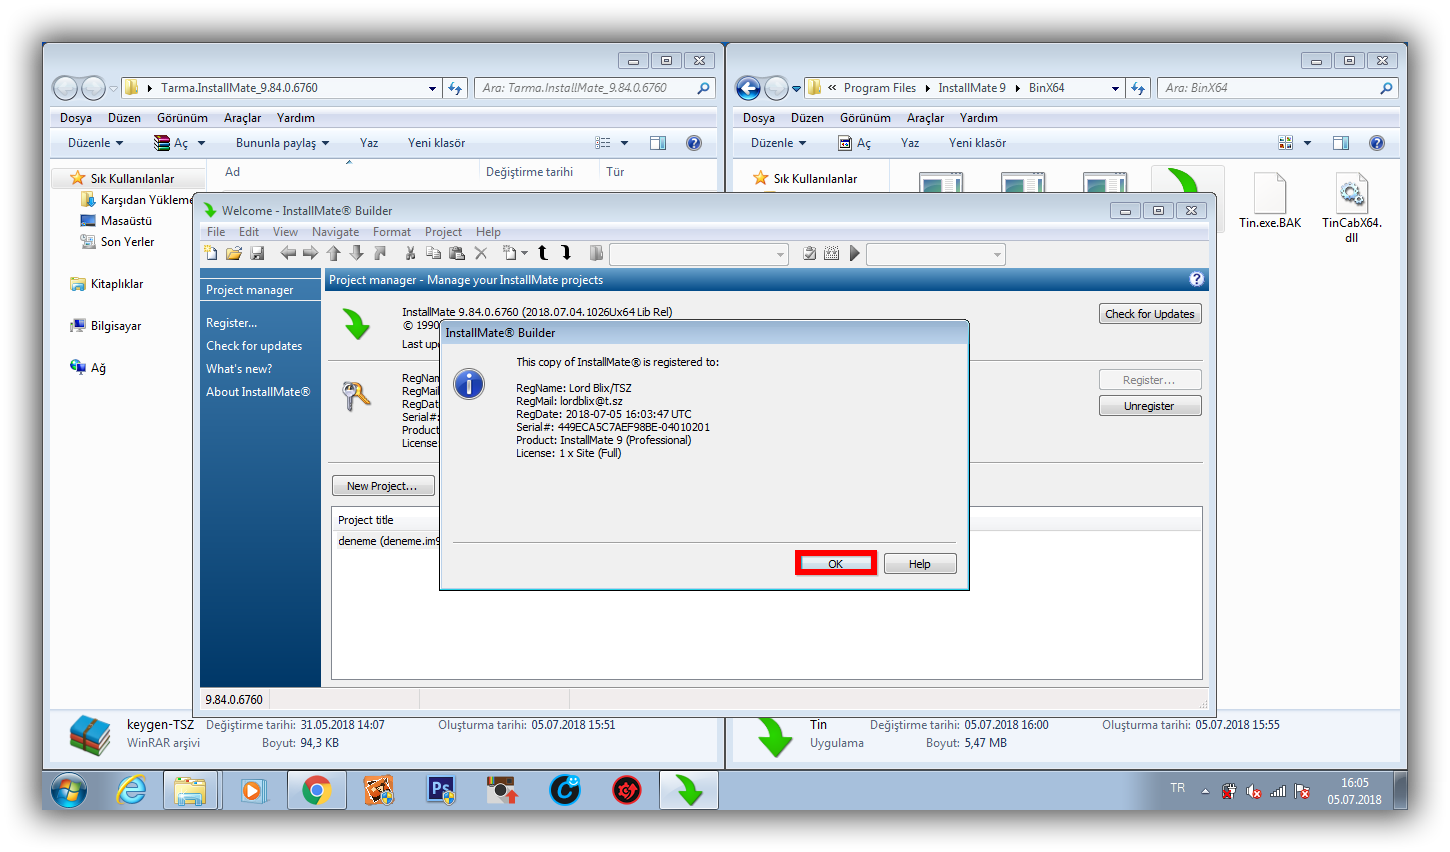1450x852 pixels.
Task: Click back button in BinX64 Explorer window
Action: tap(748, 88)
